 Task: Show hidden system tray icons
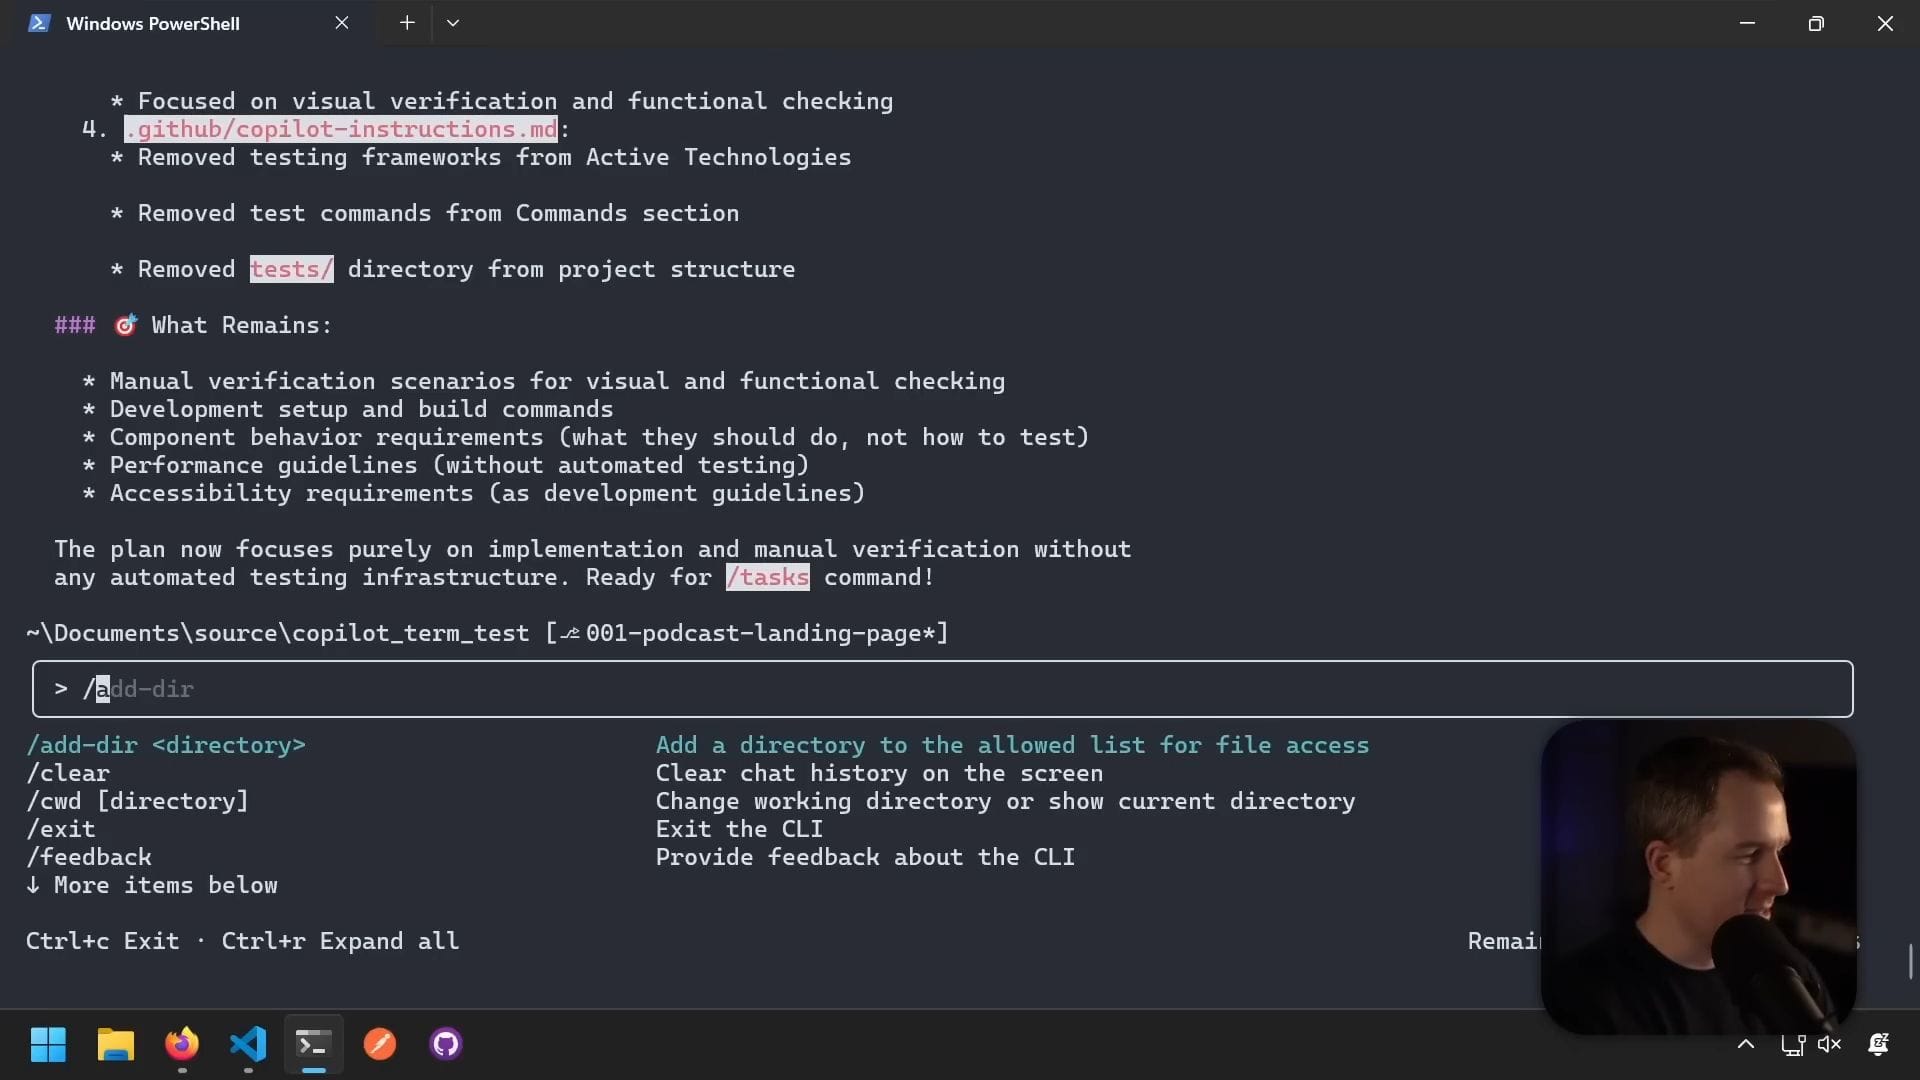1746,1045
